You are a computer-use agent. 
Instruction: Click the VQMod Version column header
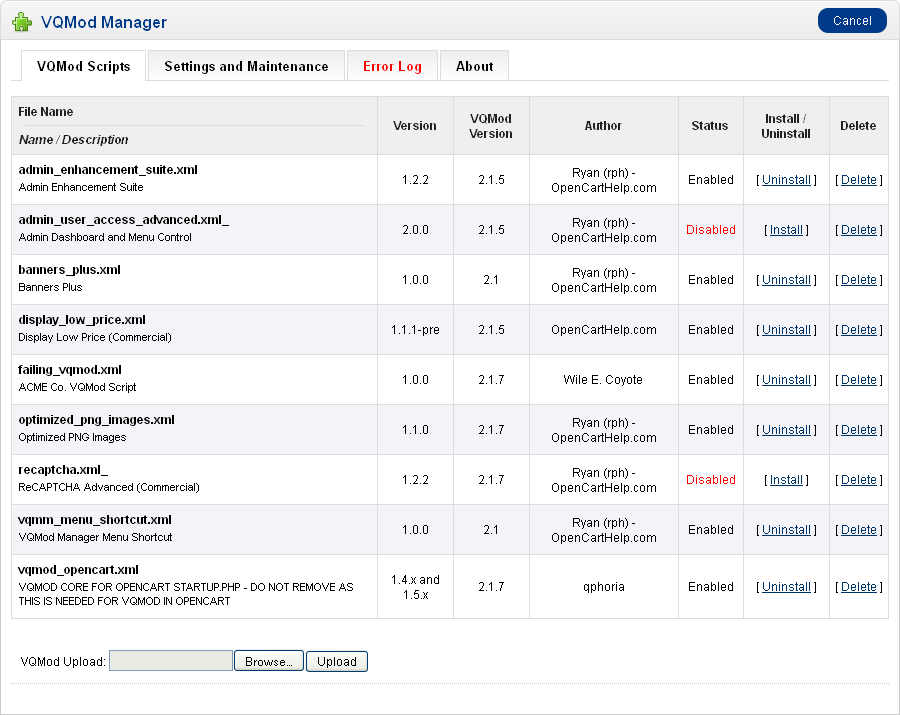pyautogui.click(x=491, y=126)
